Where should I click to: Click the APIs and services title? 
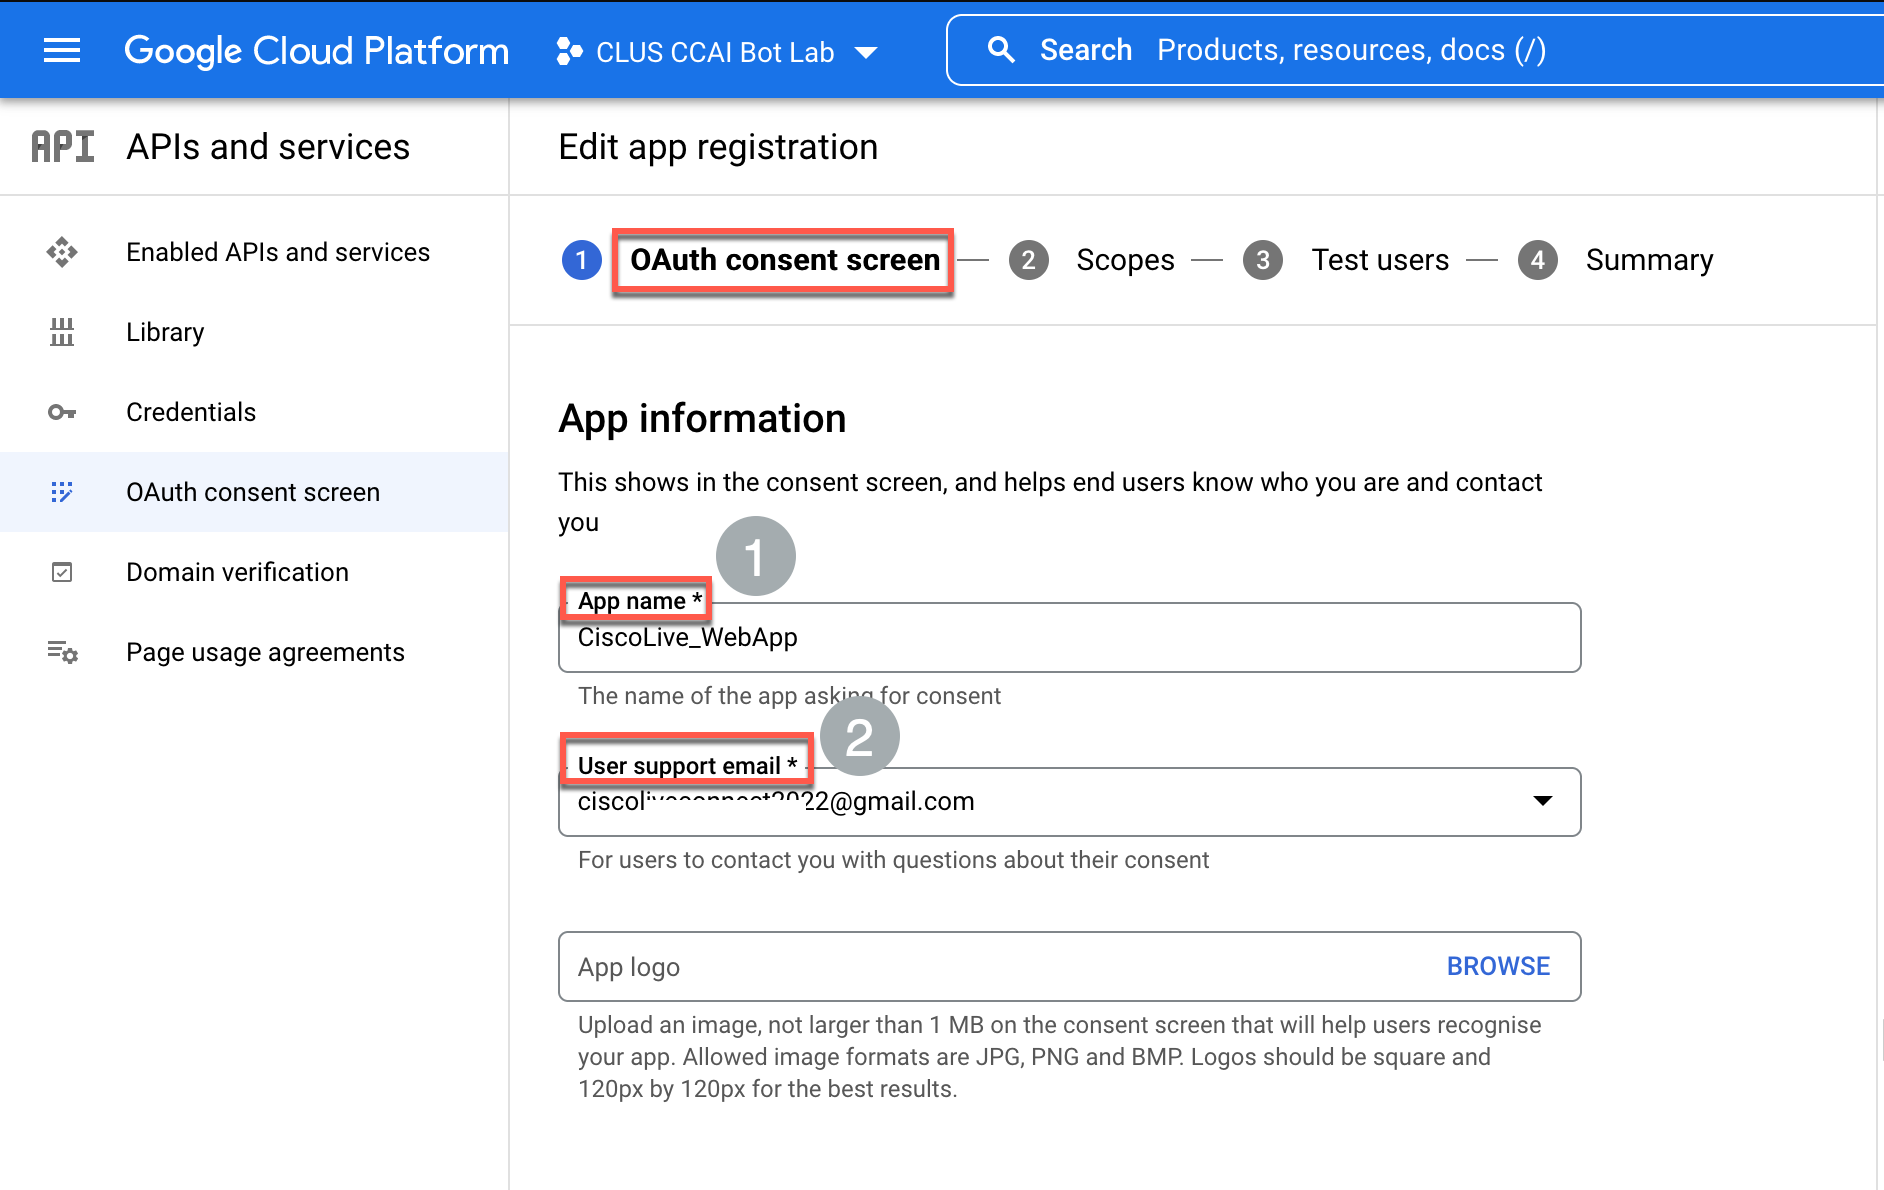click(x=268, y=147)
